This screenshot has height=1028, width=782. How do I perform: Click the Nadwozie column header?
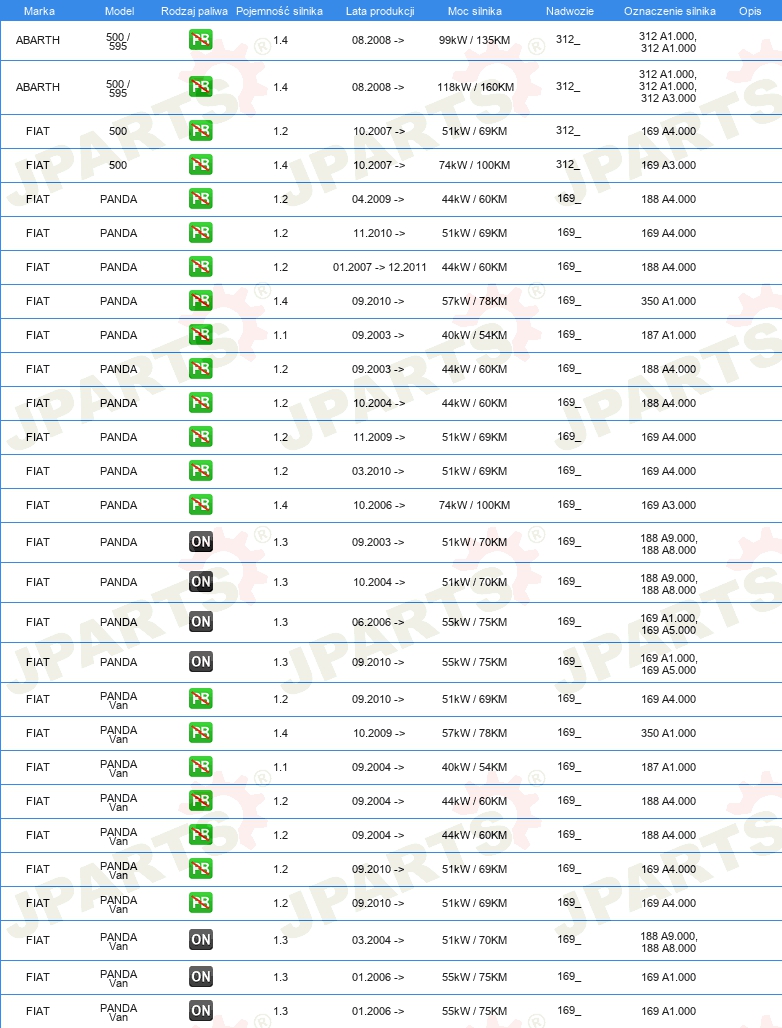click(x=570, y=11)
